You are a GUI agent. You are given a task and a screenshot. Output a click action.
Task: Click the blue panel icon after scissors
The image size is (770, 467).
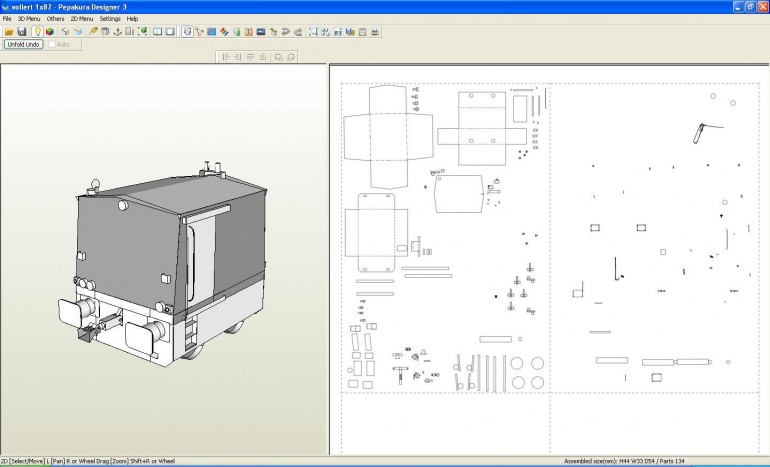tap(212, 32)
